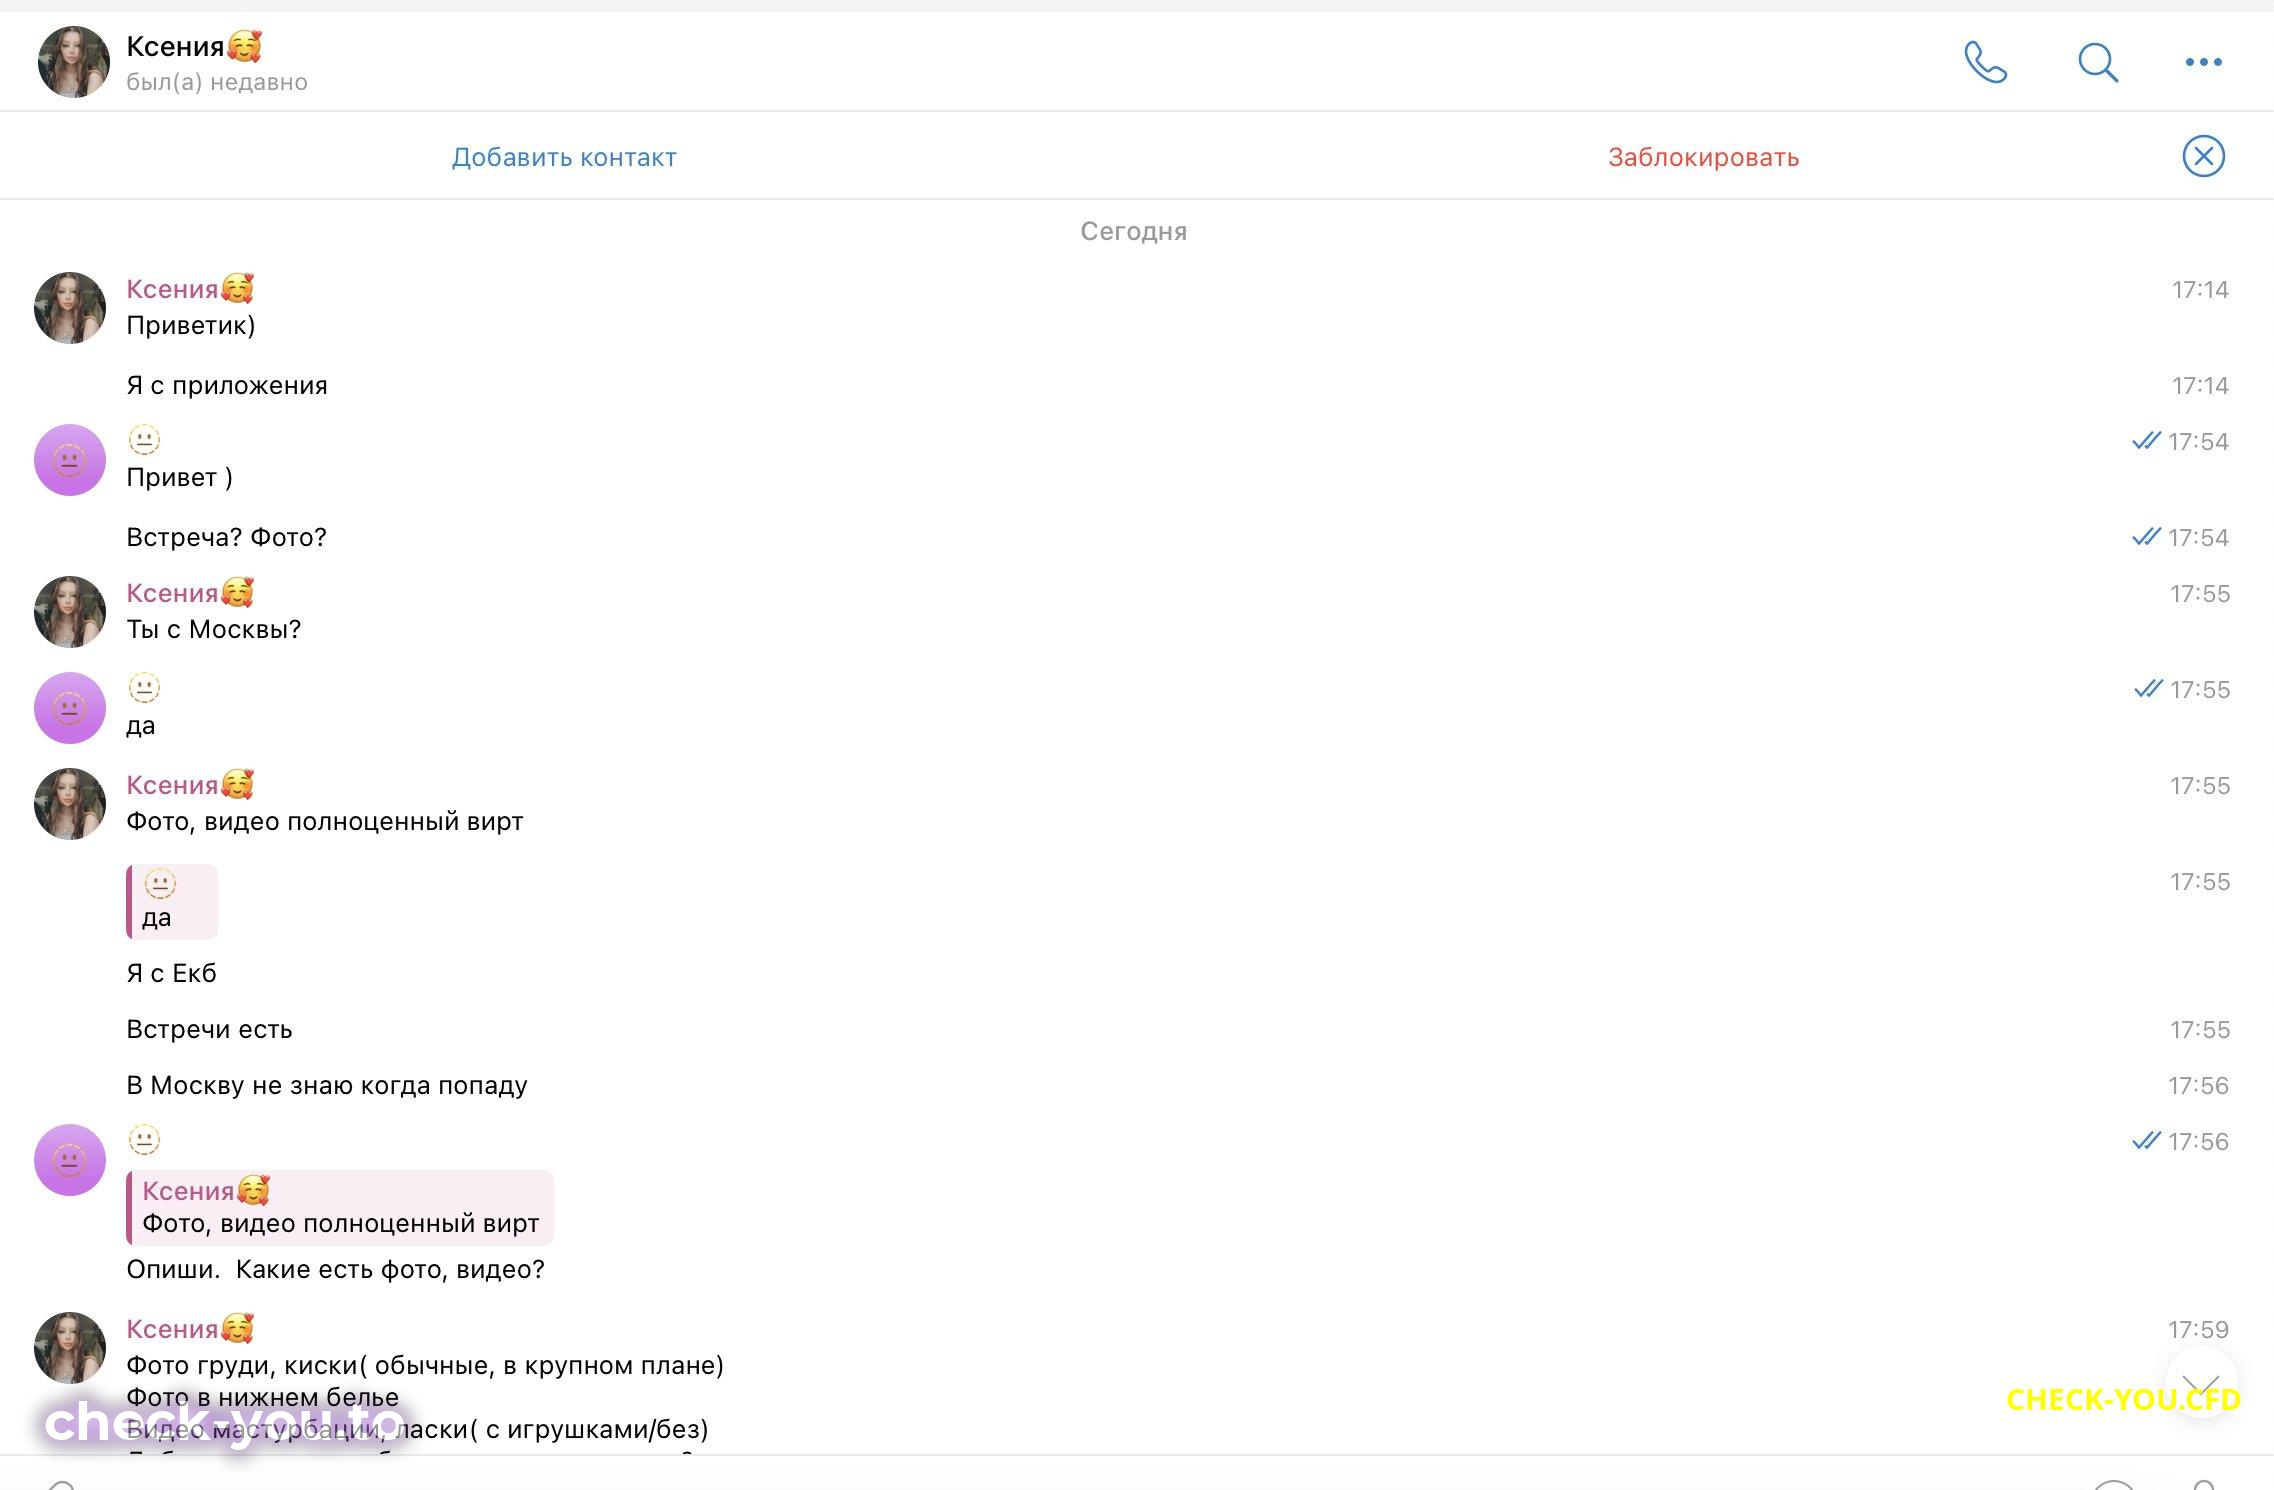Viewport: 2274px width, 1490px height.
Task: Click the purple avatar beside the 17:55 да message
Action: click(x=70, y=708)
